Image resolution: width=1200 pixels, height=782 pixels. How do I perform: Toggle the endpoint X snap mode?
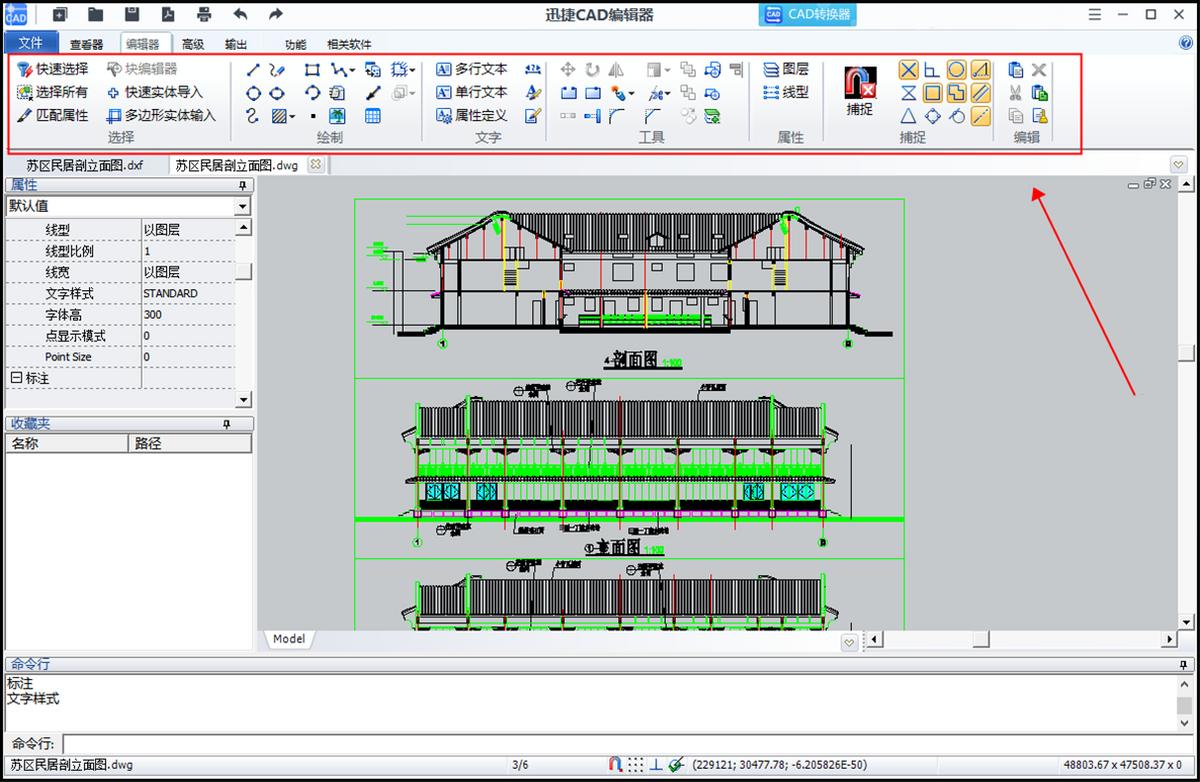908,69
